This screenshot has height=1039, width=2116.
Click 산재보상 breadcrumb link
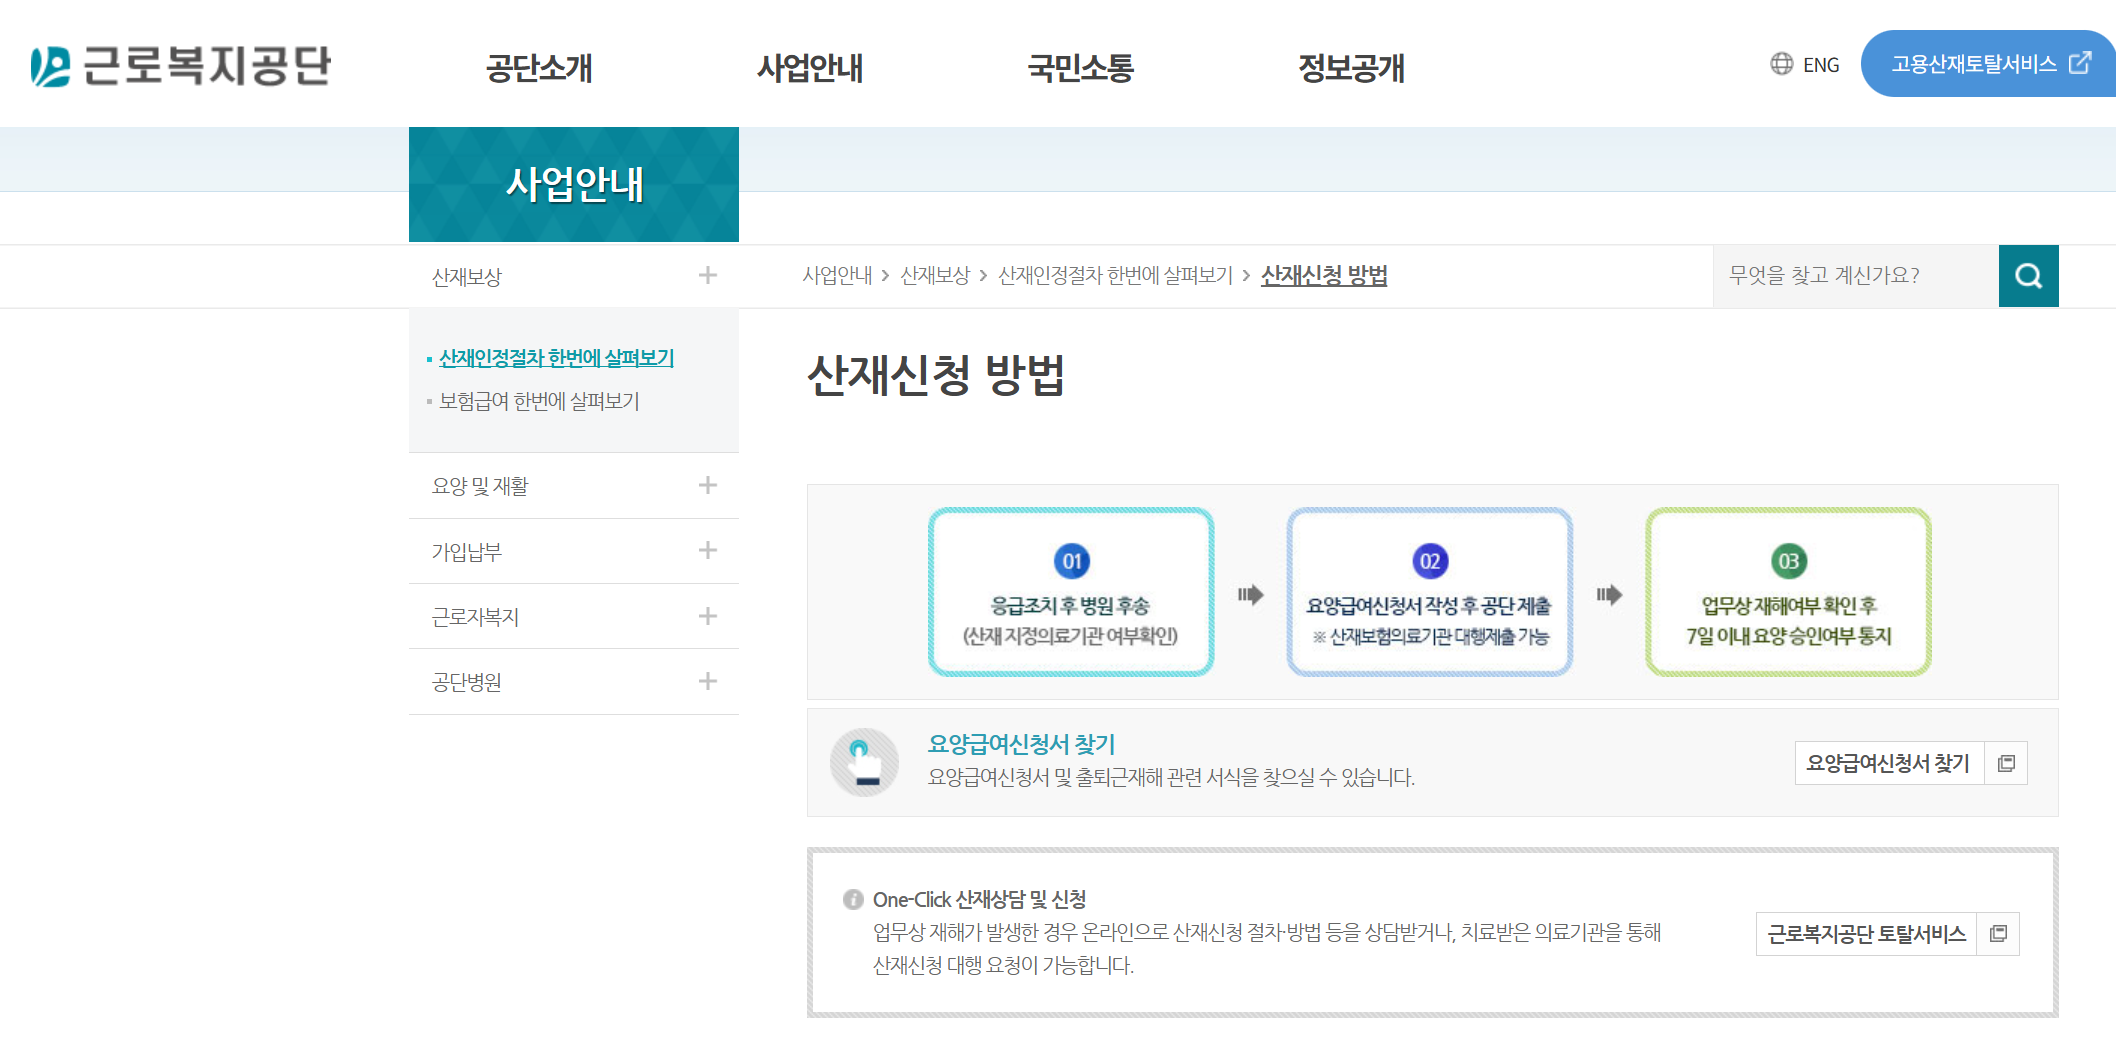(935, 275)
